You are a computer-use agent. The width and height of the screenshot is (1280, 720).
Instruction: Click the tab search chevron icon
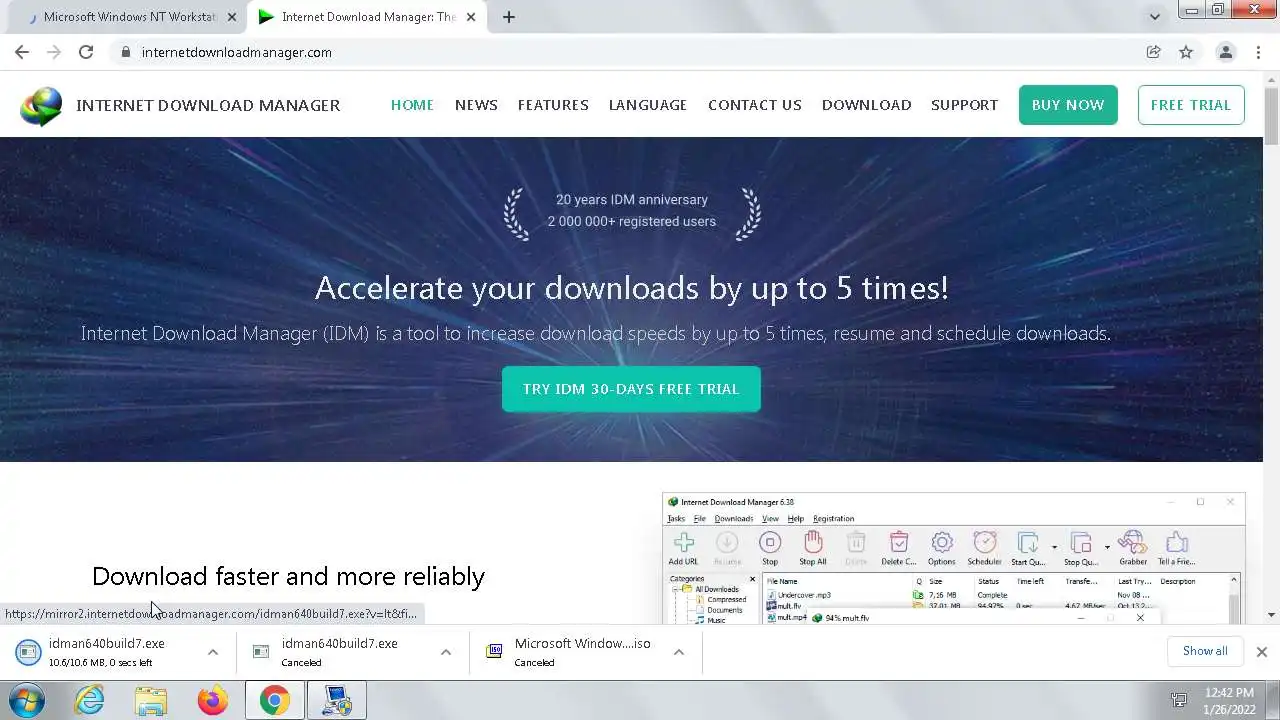[1155, 17]
